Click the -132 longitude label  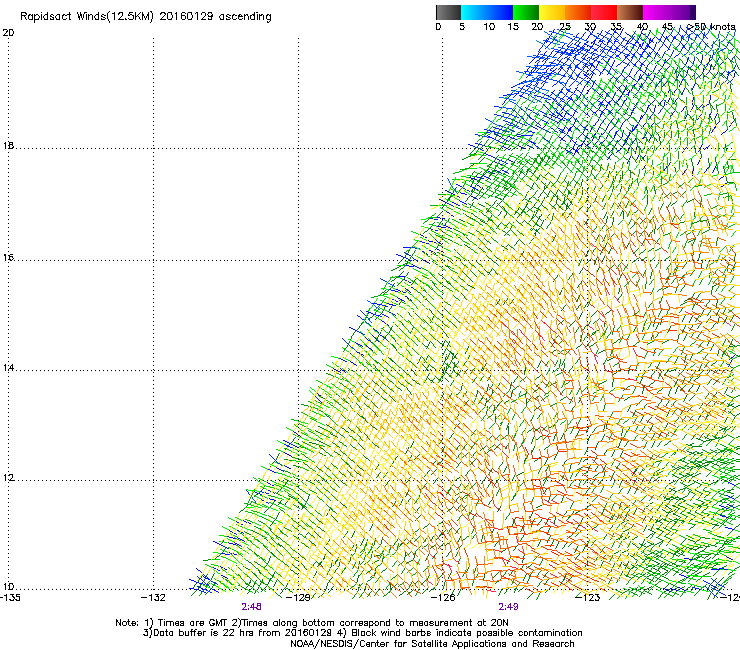(x=154, y=598)
